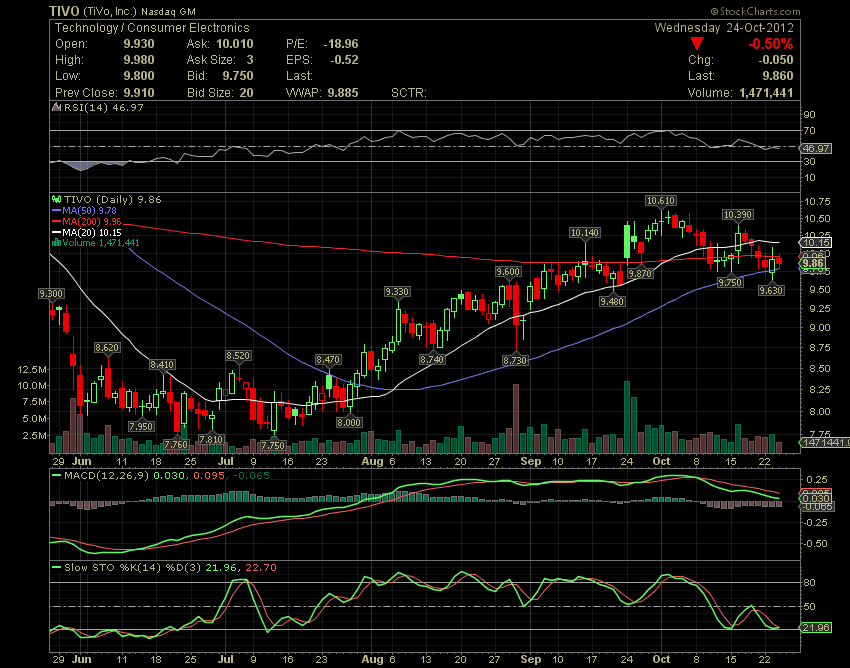Click the 10.610 peak price annotation
The width and height of the screenshot is (850, 668).
661,201
